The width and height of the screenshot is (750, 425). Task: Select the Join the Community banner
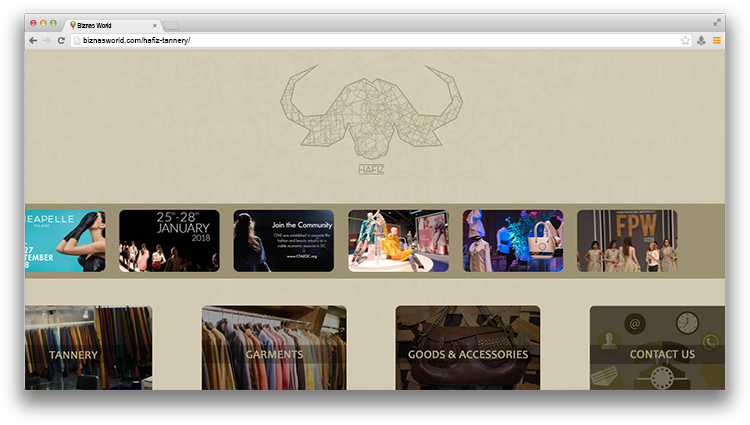coord(283,240)
